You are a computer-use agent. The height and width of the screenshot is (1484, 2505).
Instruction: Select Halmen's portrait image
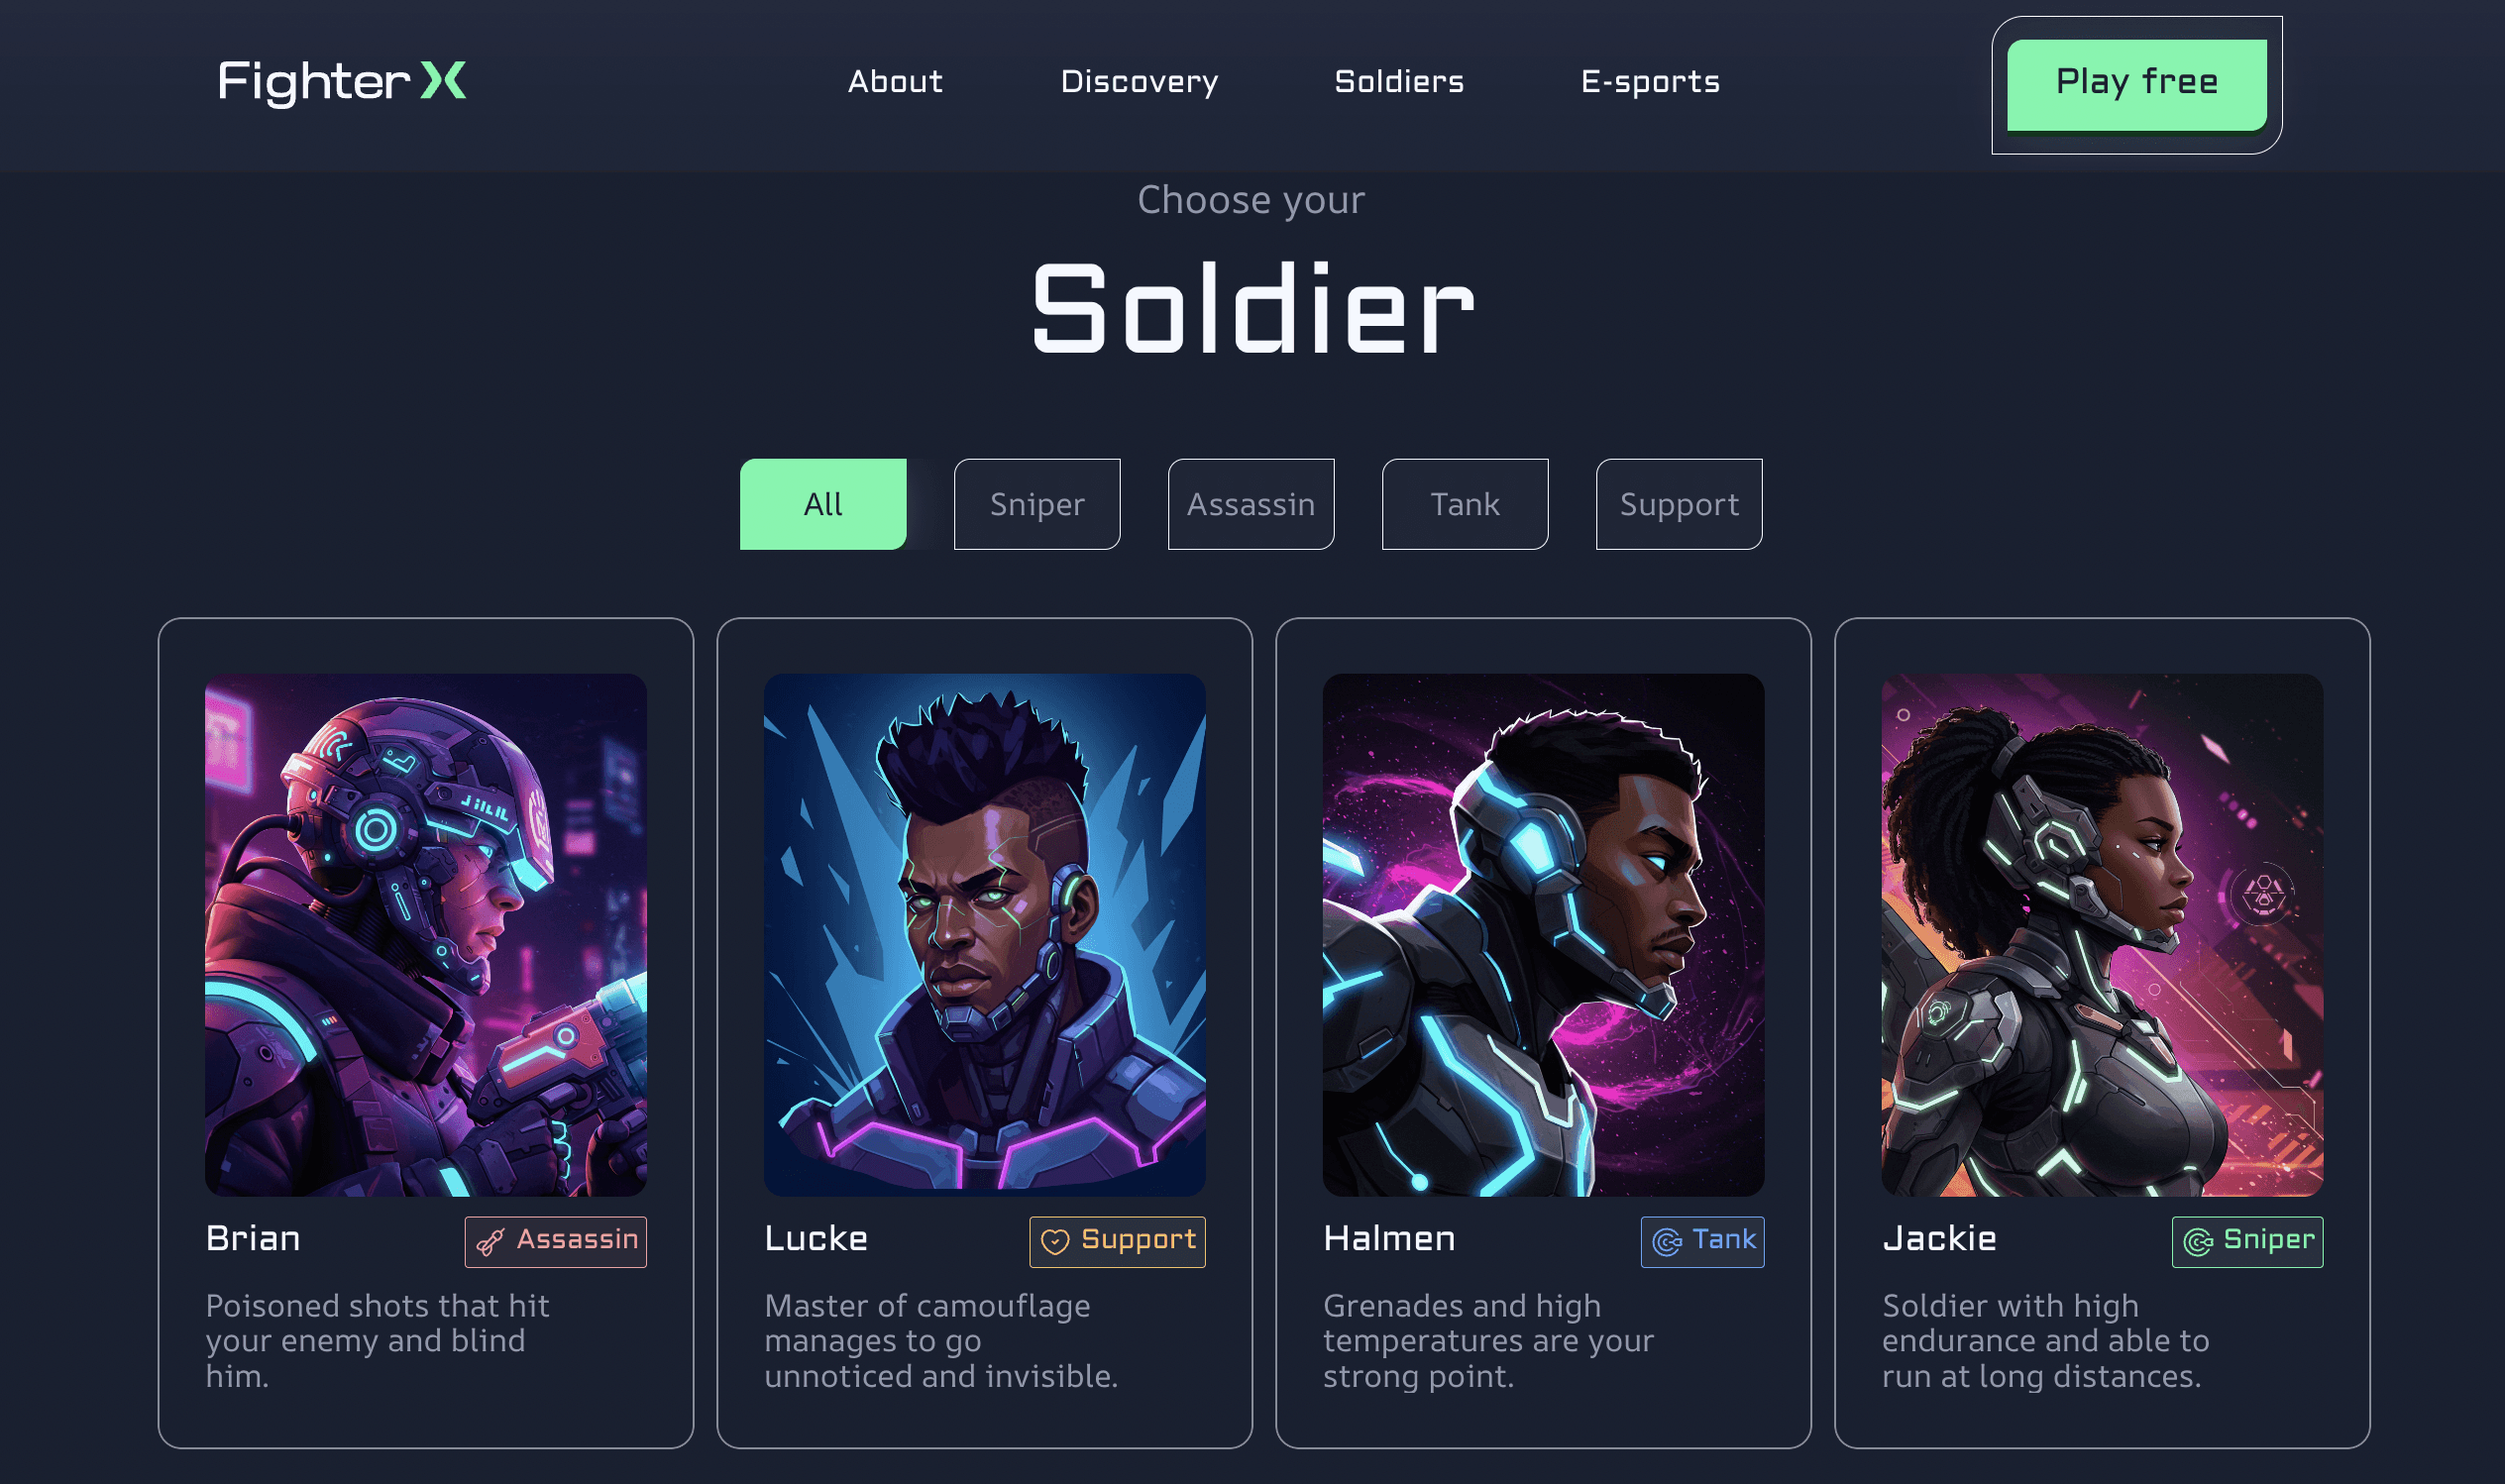point(1544,935)
